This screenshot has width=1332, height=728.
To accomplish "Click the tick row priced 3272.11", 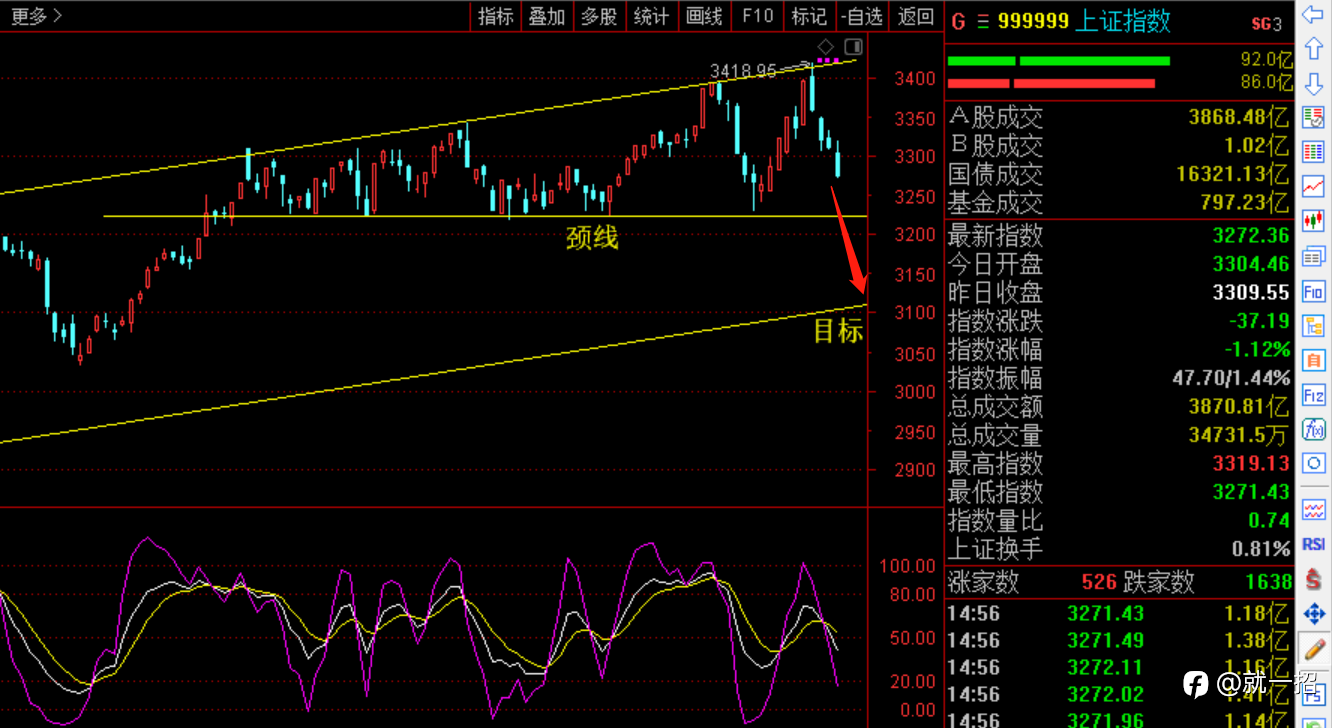I will tap(1119, 667).
